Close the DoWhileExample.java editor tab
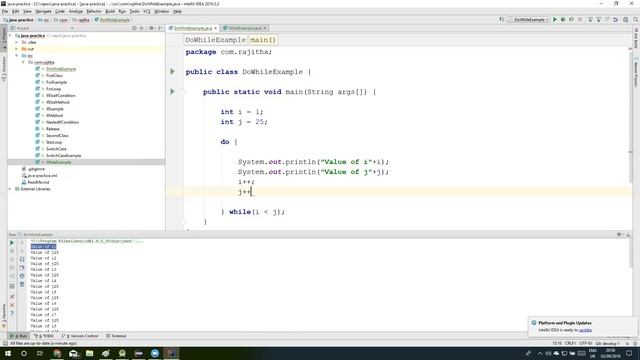640x360 pixels. [x=216, y=28]
